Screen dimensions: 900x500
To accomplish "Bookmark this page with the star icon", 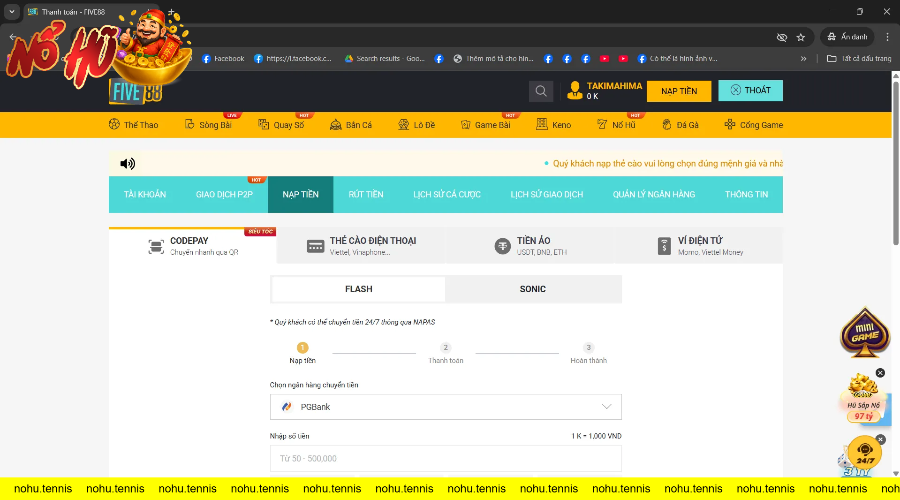I will point(801,37).
